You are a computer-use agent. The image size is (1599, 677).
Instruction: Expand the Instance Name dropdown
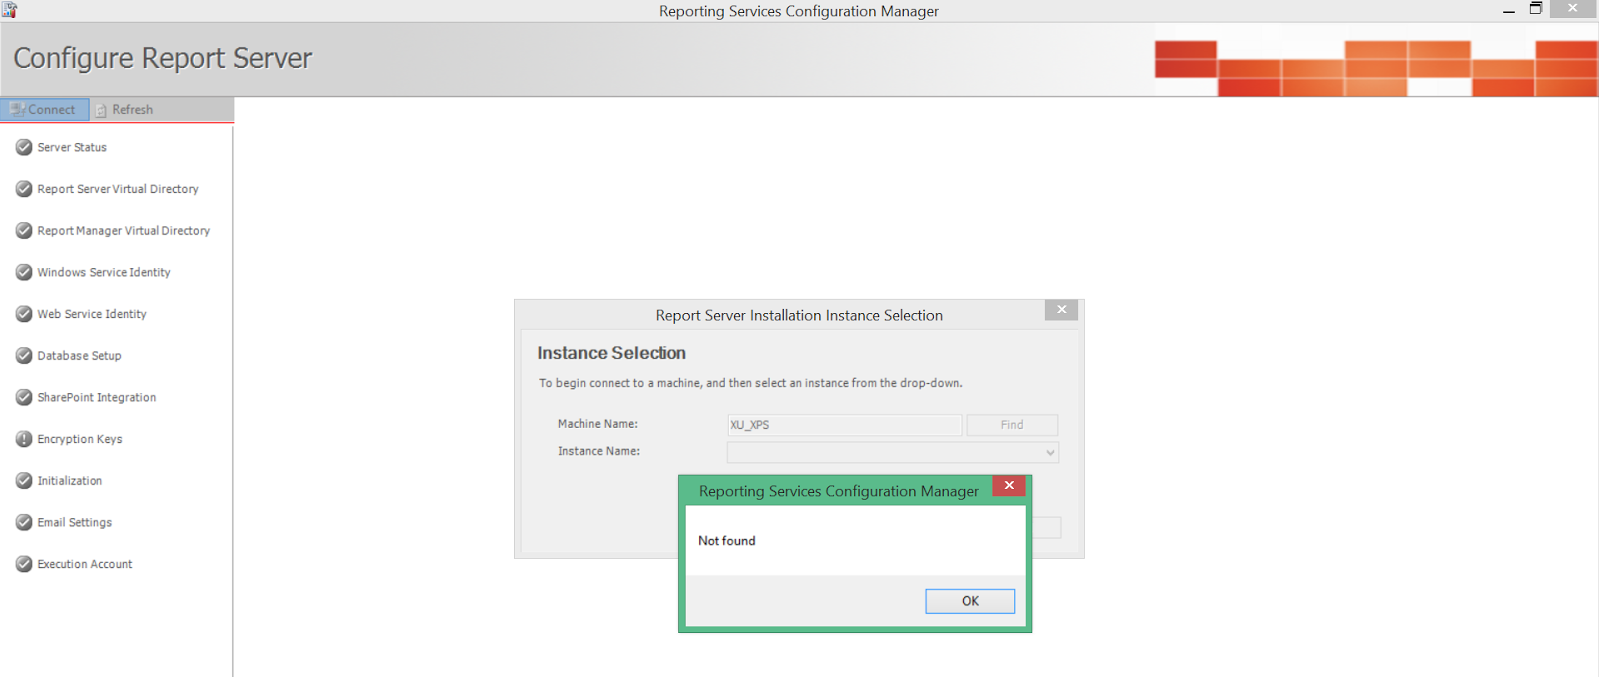pyautogui.click(x=1050, y=452)
